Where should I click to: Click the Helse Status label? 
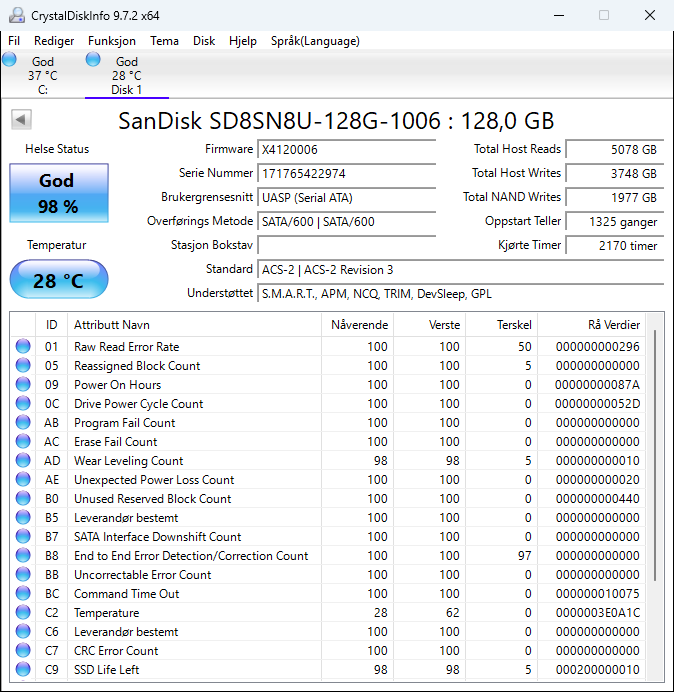point(57,149)
